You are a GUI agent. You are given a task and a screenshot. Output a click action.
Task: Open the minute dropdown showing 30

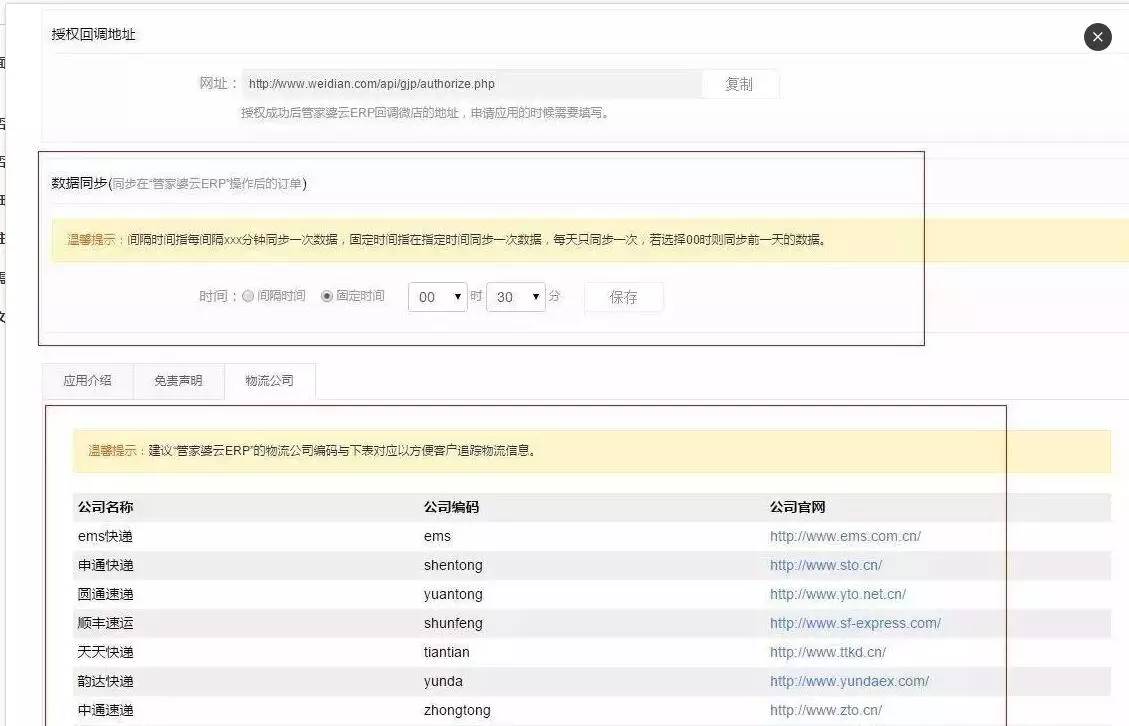pos(516,297)
